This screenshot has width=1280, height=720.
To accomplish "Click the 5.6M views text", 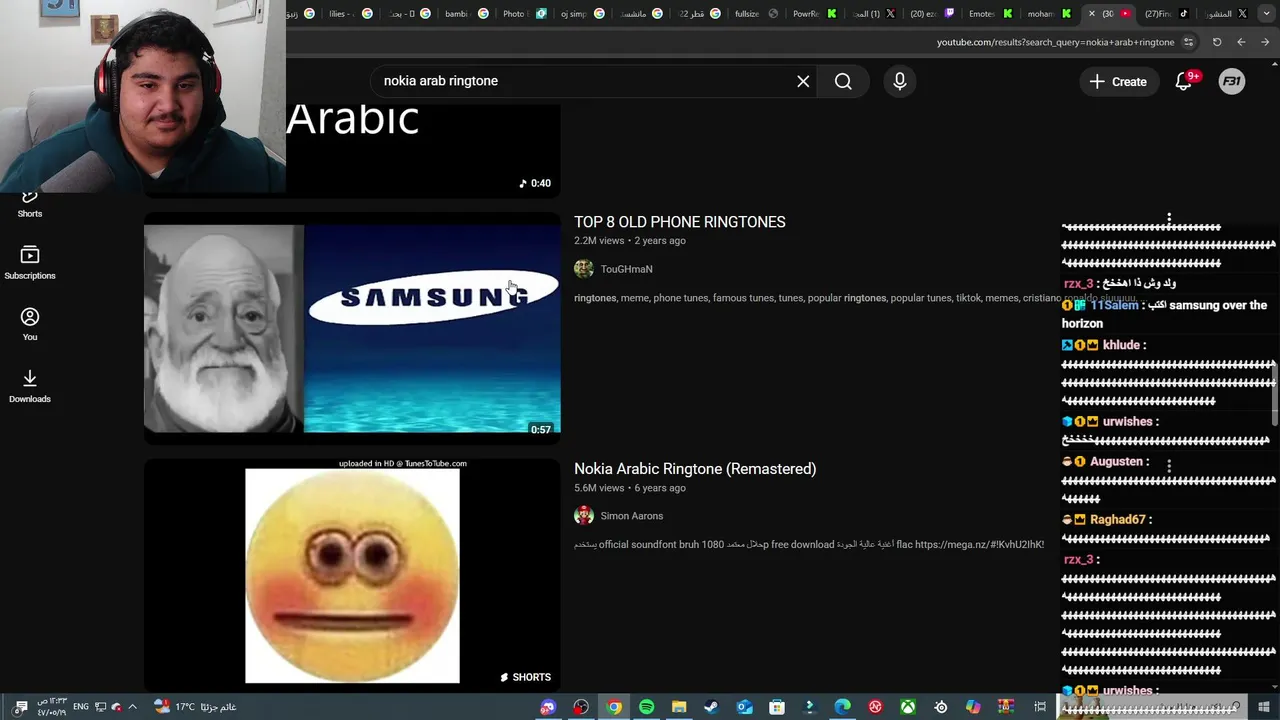I will [599, 488].
